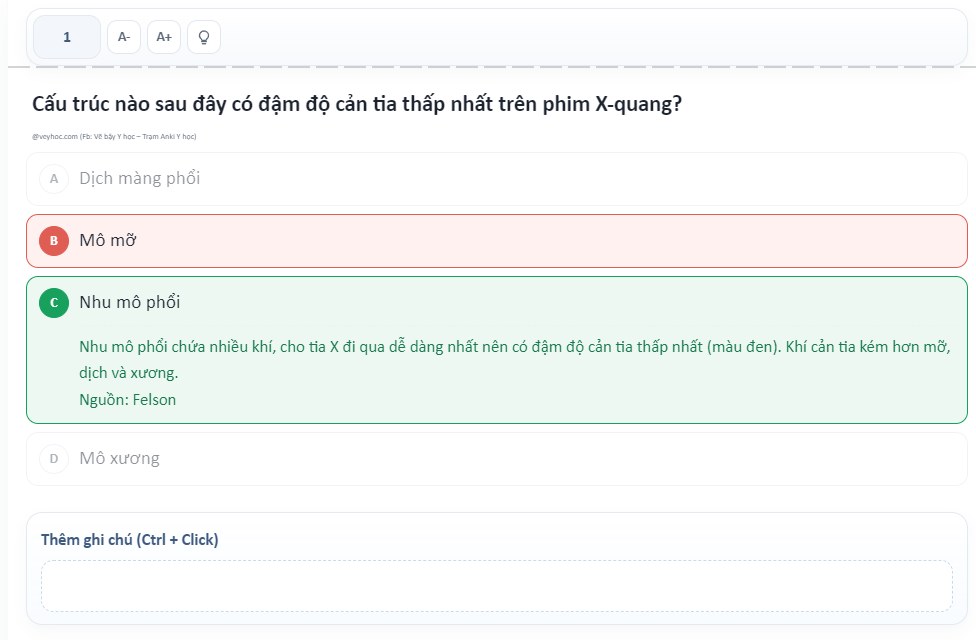This screenshot has height=640, width=976.
Task: Choose the answer text "Nhu mô phổi"
Action: 129,302
